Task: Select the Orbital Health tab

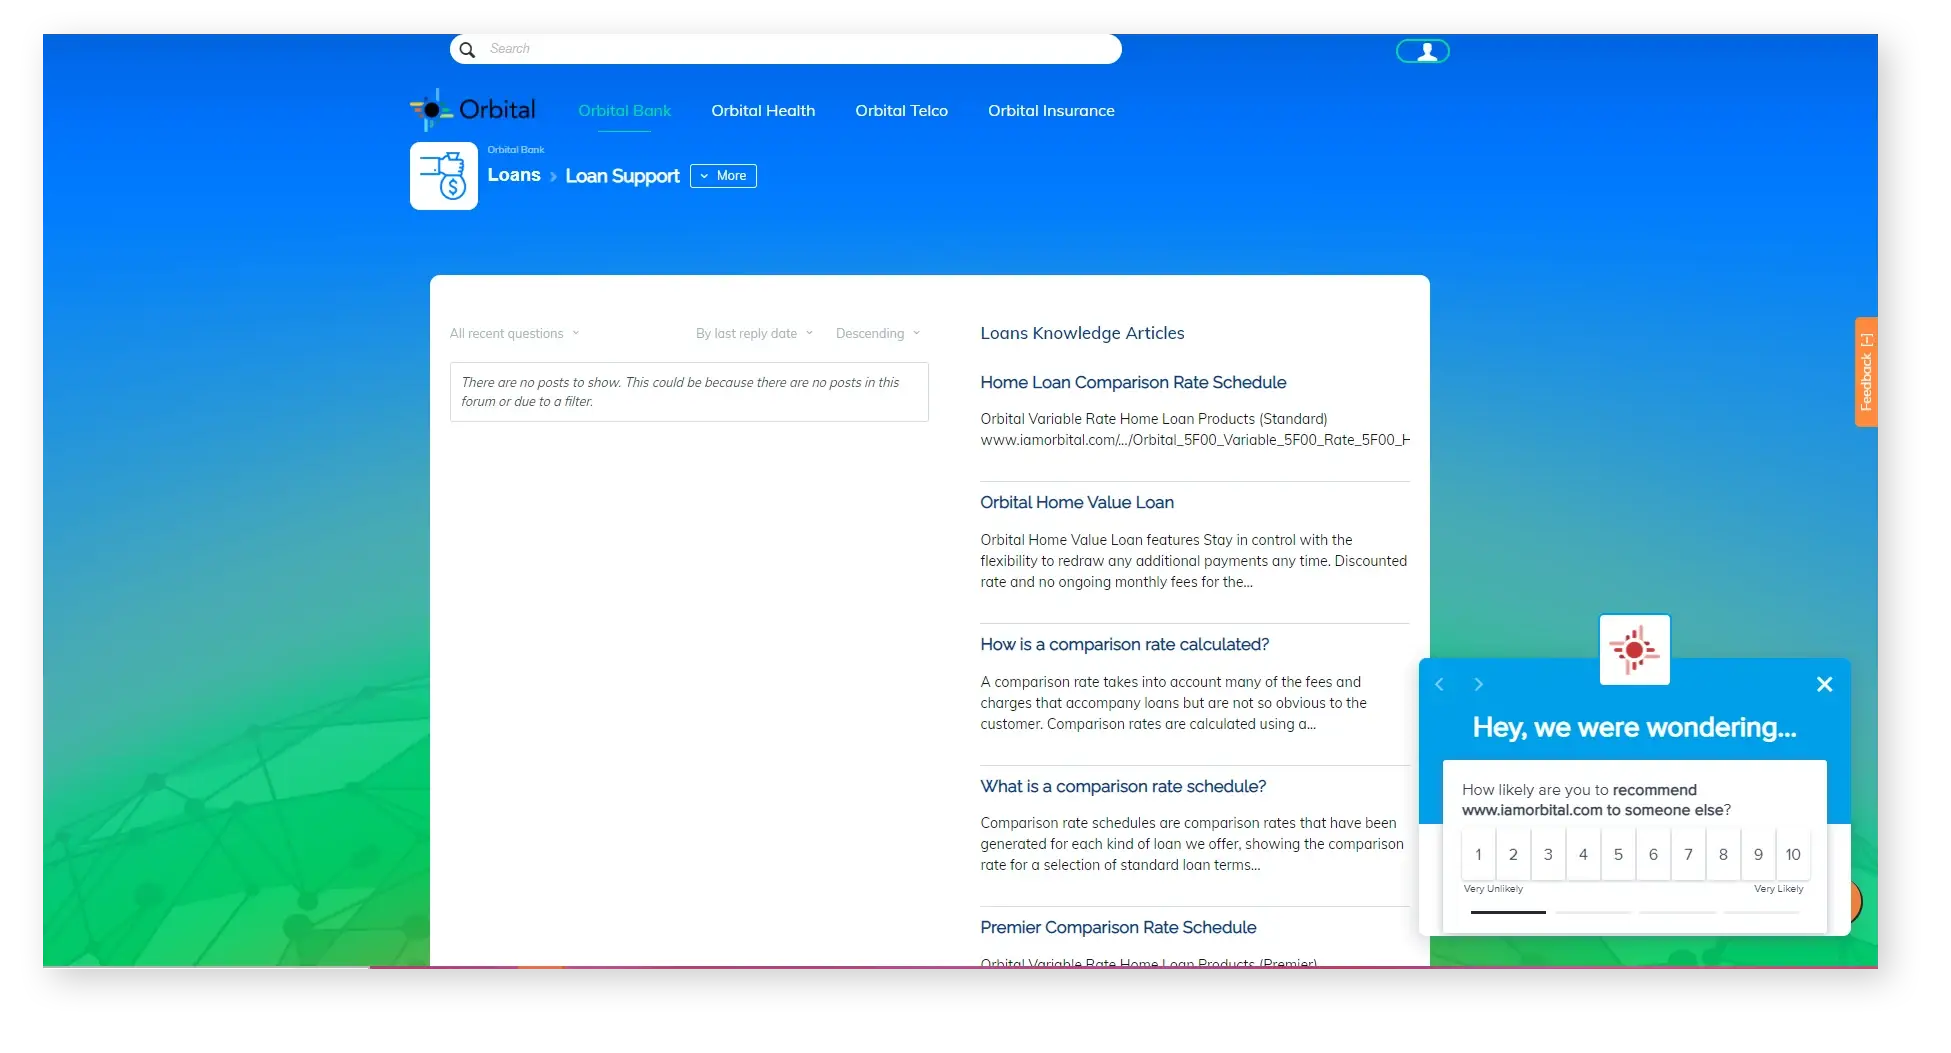Action: (763, 111)
